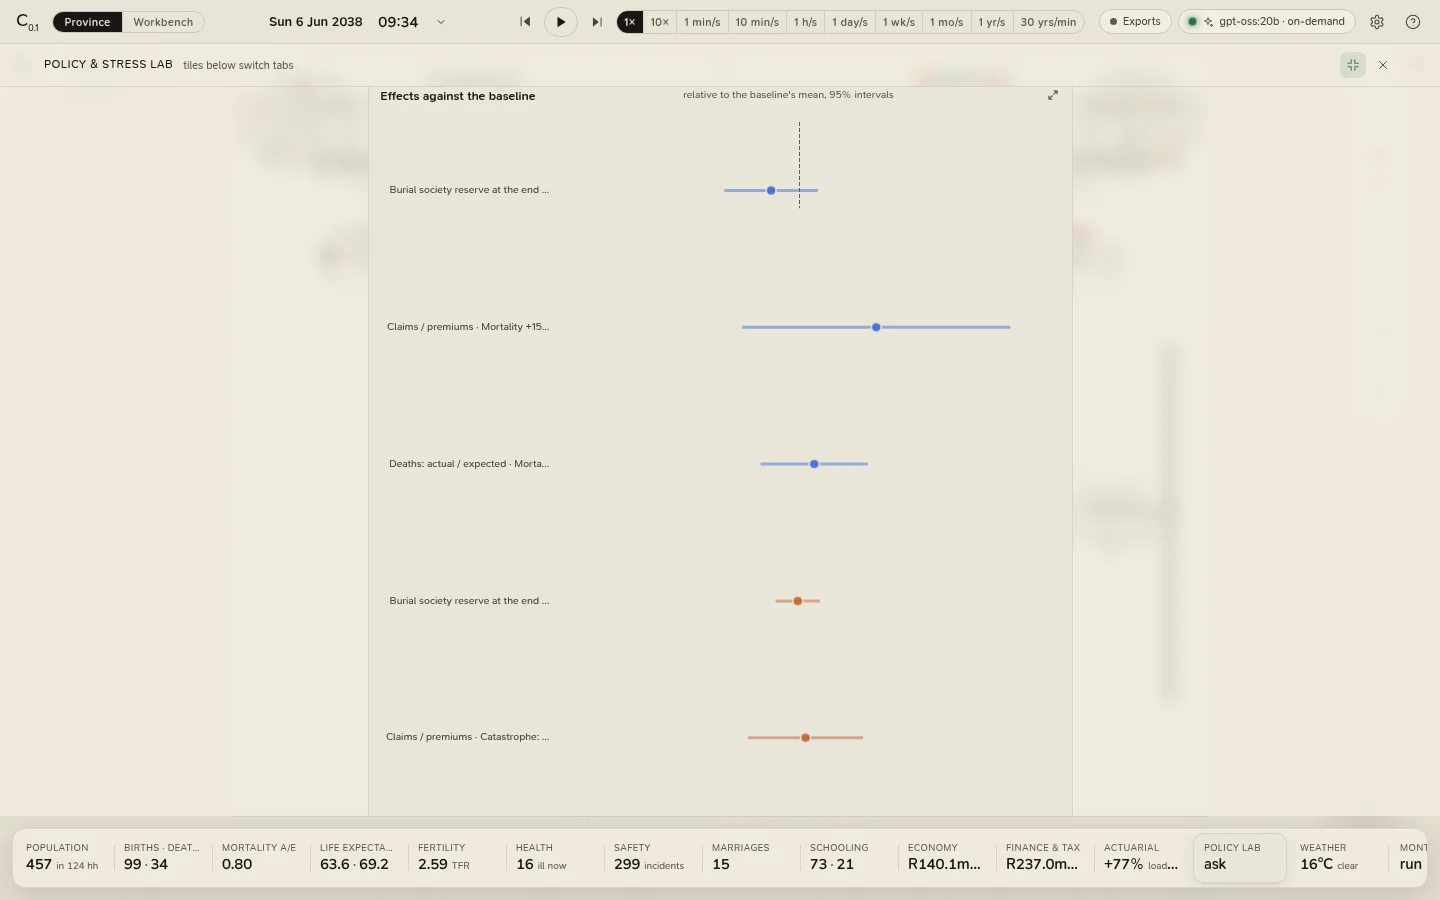
Task: Set speed to 10 min/s
Action: (x=757, y=22)
